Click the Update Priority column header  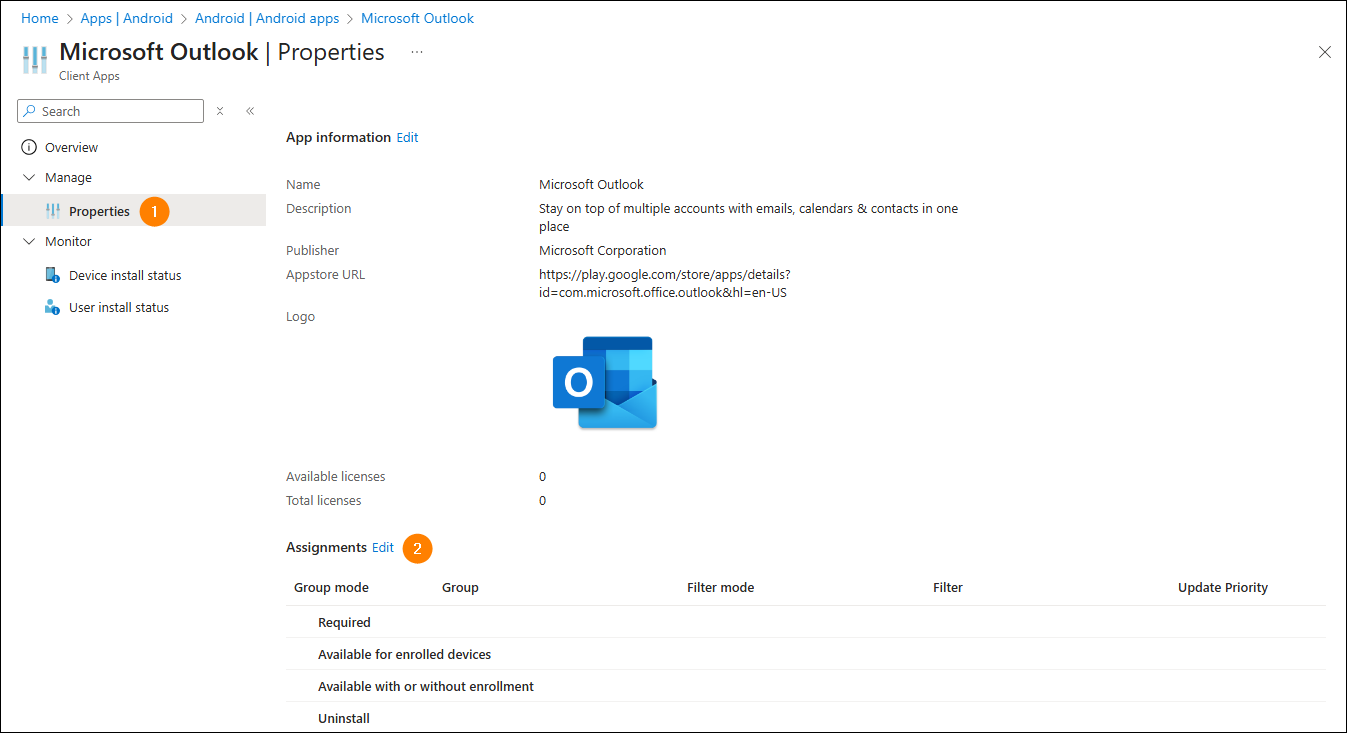click(x=1223, y=587)
